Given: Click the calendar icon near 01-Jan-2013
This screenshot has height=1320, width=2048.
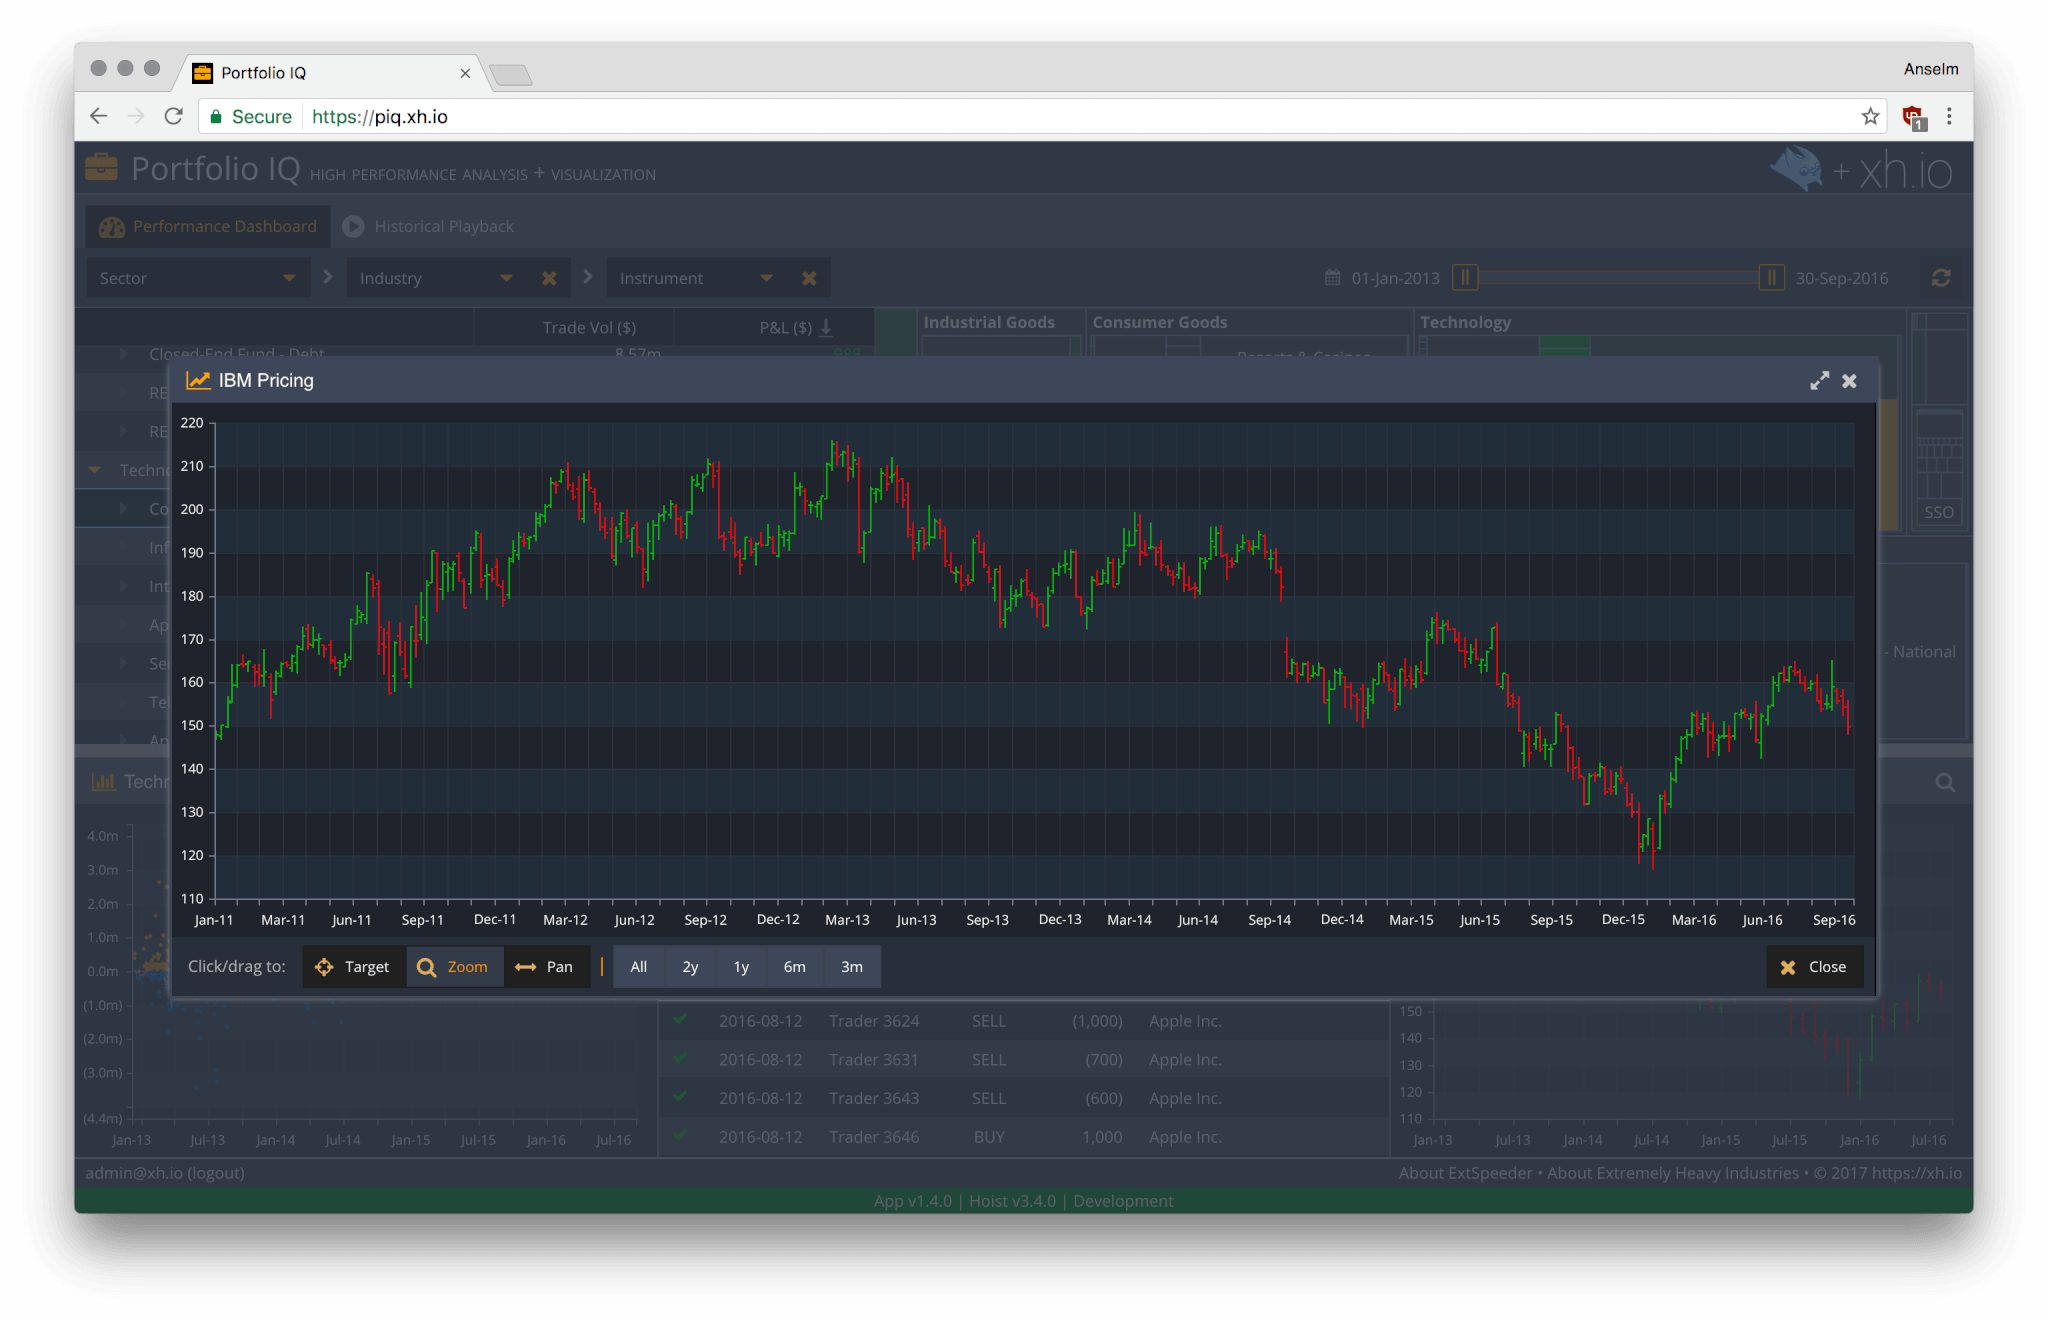Looking at the screenshot, I should point(1332,277).
